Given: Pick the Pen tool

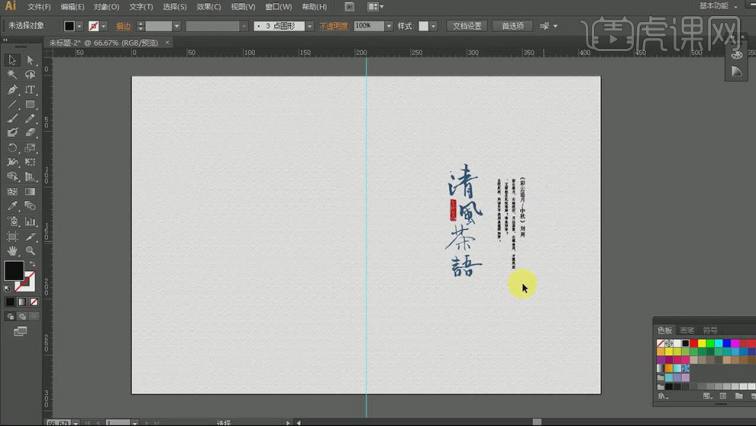Looking at the screenshot, I should click(13, 90).
